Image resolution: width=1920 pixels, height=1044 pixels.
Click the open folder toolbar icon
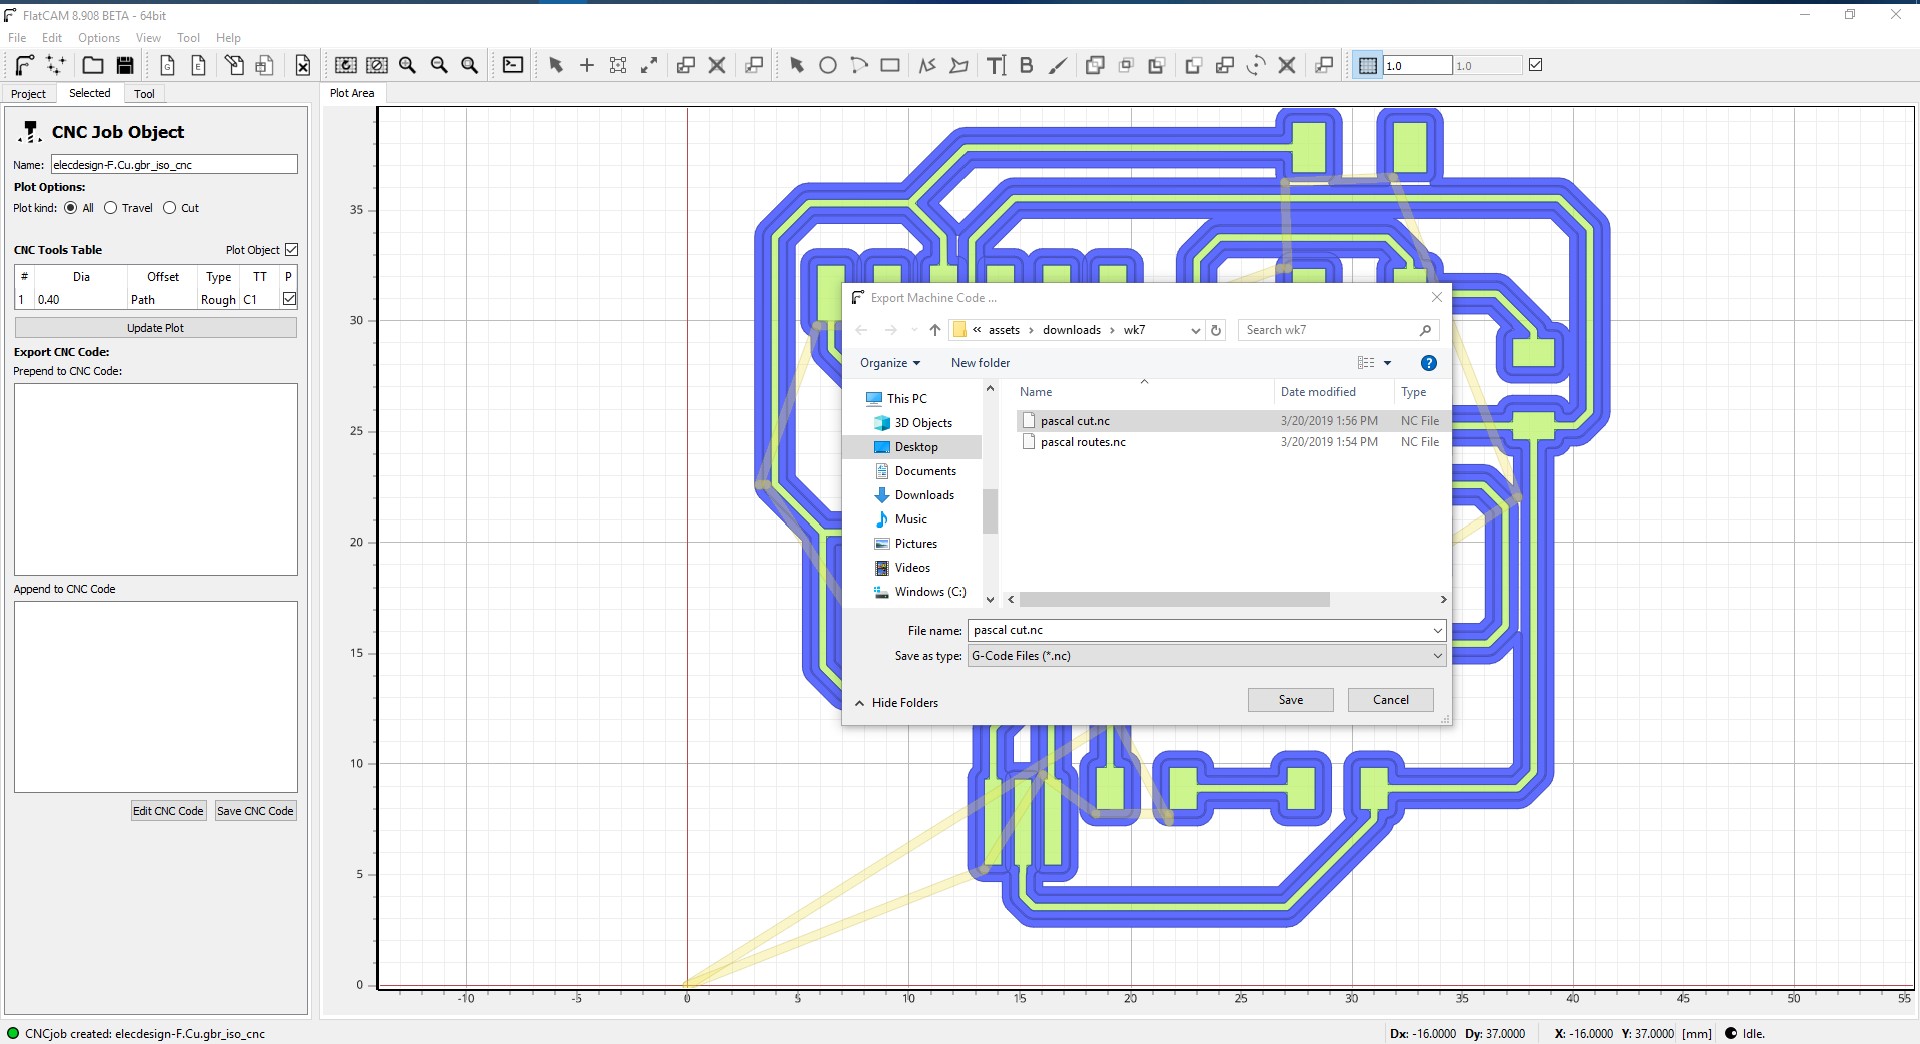coord(93,66)
